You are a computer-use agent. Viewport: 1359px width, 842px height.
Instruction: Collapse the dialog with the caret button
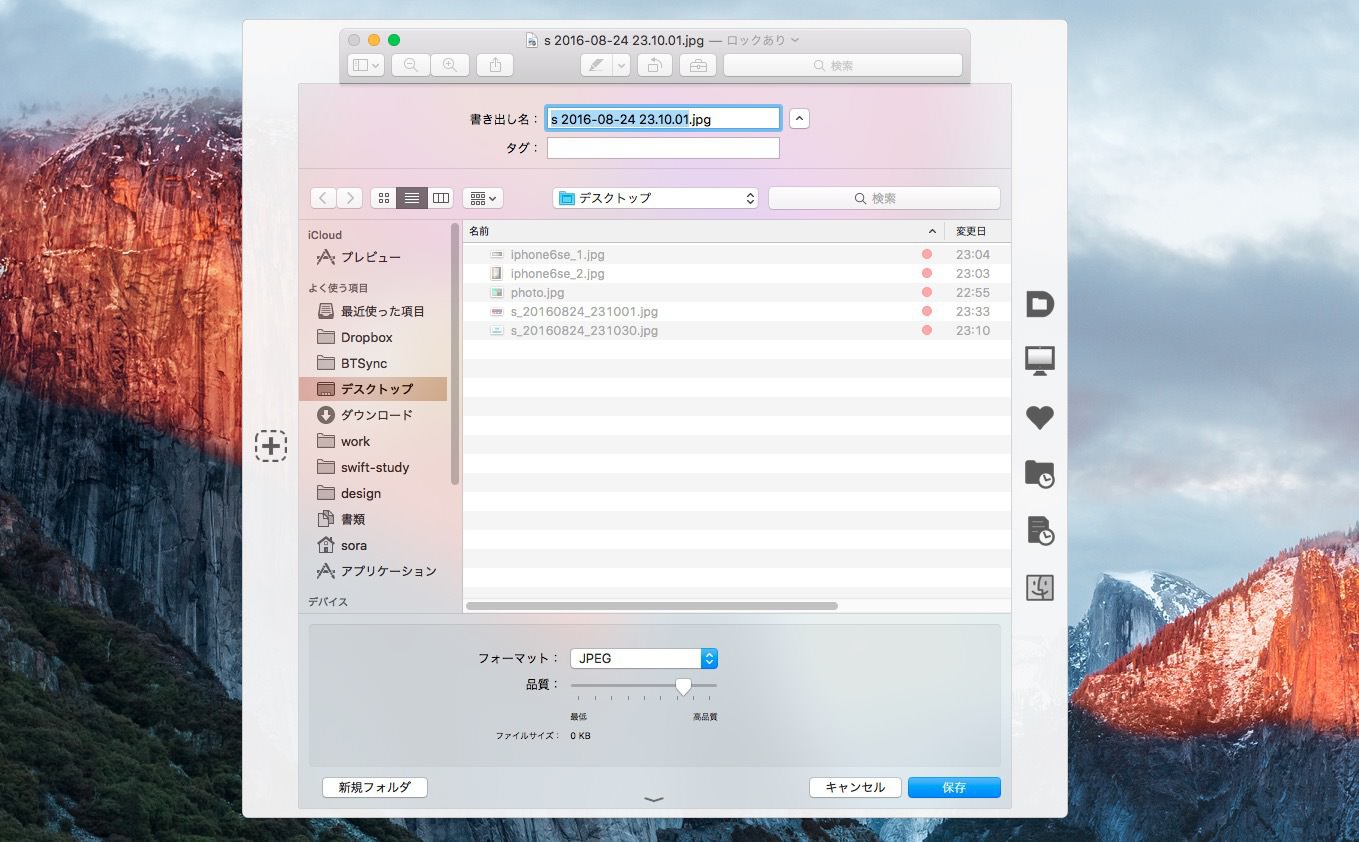coord(799,118)
